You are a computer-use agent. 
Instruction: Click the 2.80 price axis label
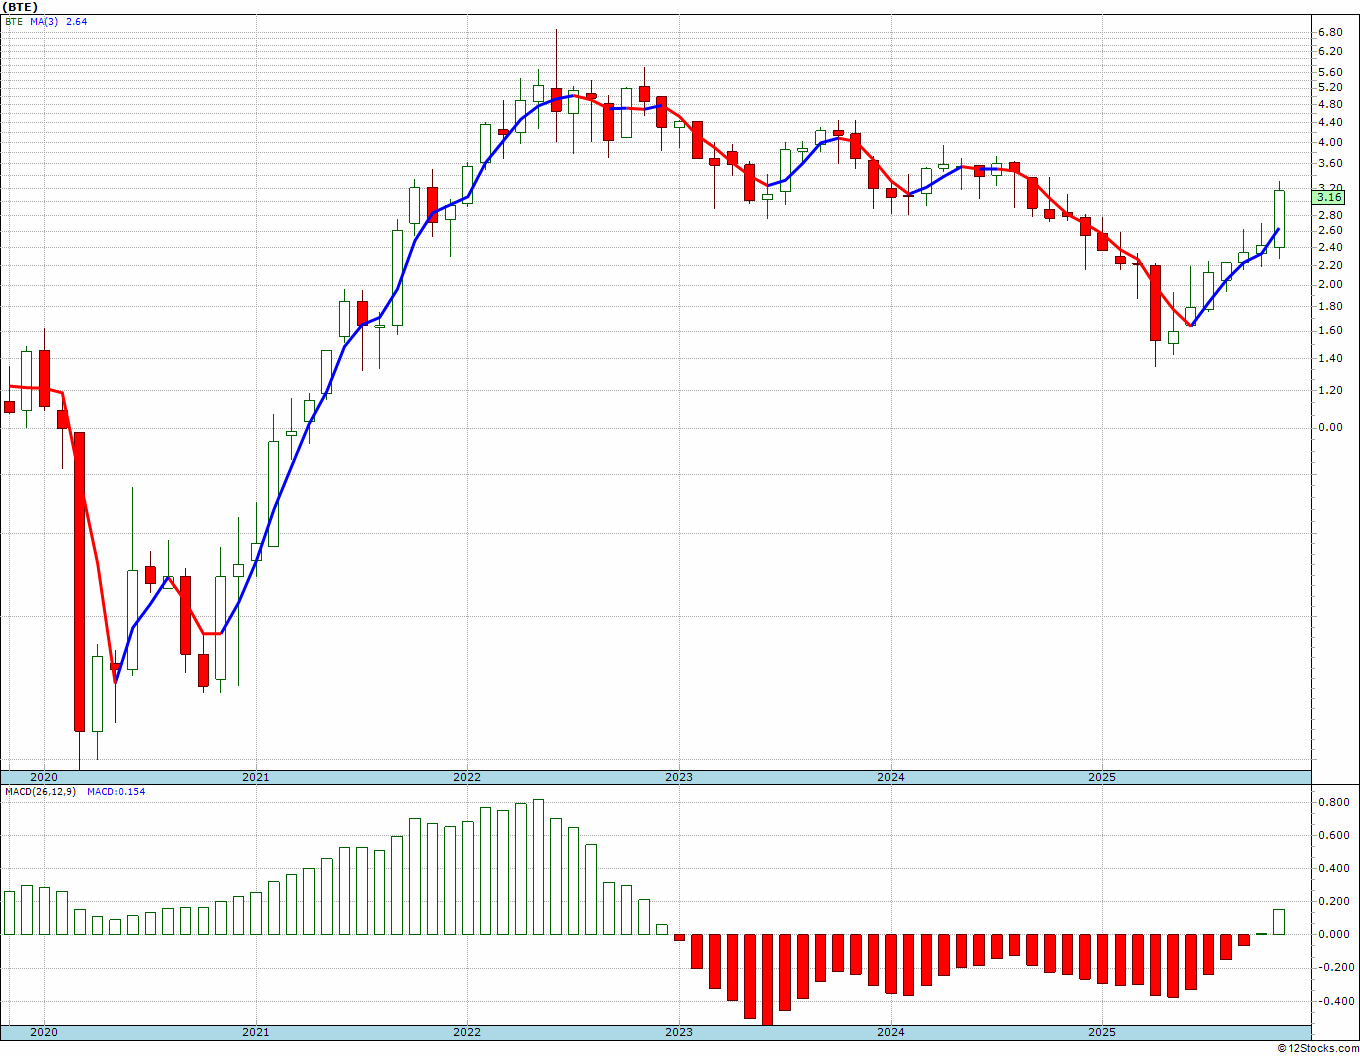(x=1329, y=215)
